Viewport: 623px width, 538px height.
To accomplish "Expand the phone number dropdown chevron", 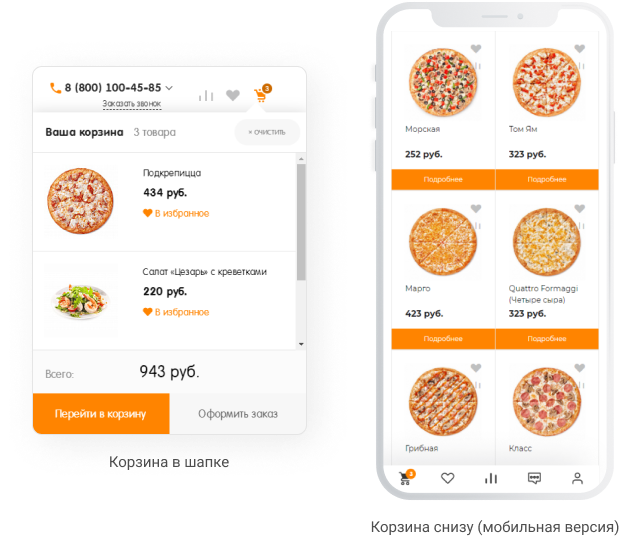I will pyautogui.click(x=169, y=88).
